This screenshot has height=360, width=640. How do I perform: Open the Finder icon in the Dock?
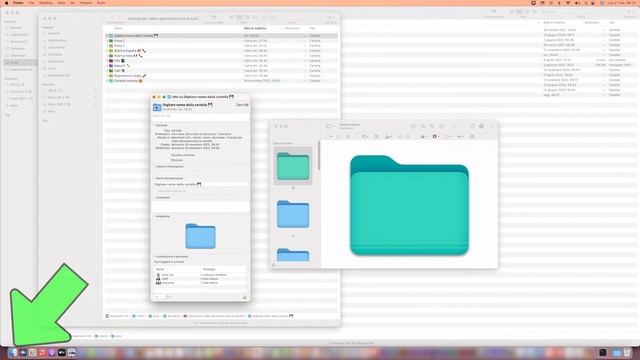(x=13, y=352)
